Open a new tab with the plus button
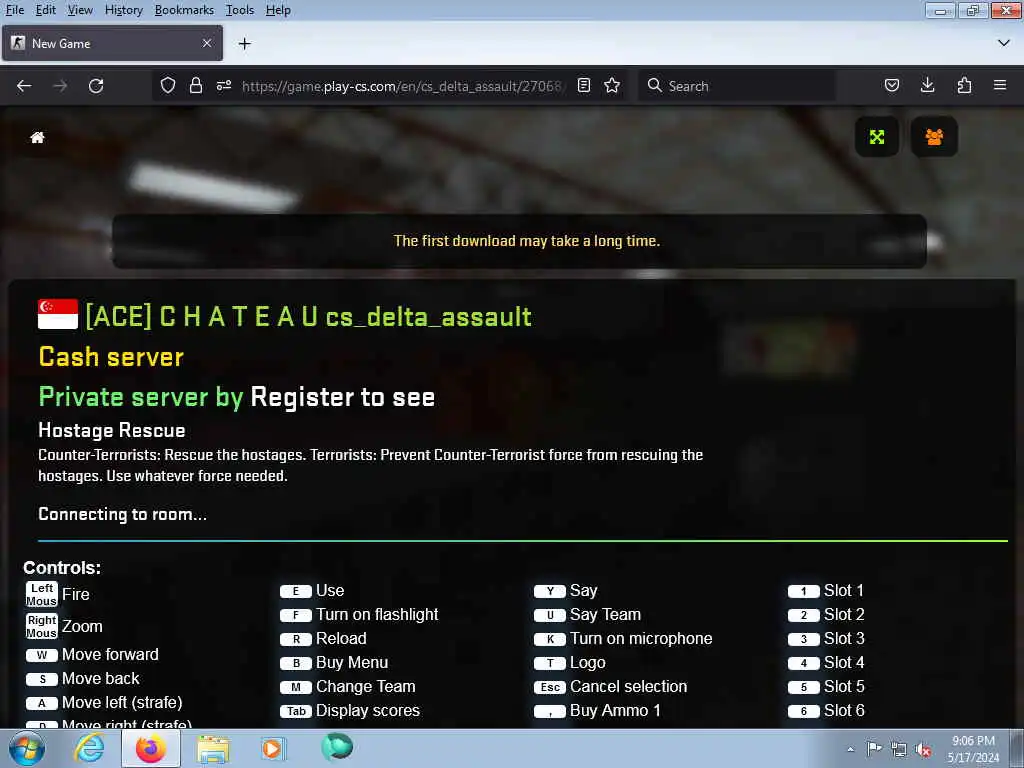The width and height of the screenshot is (1024, 768). (245, 44)
